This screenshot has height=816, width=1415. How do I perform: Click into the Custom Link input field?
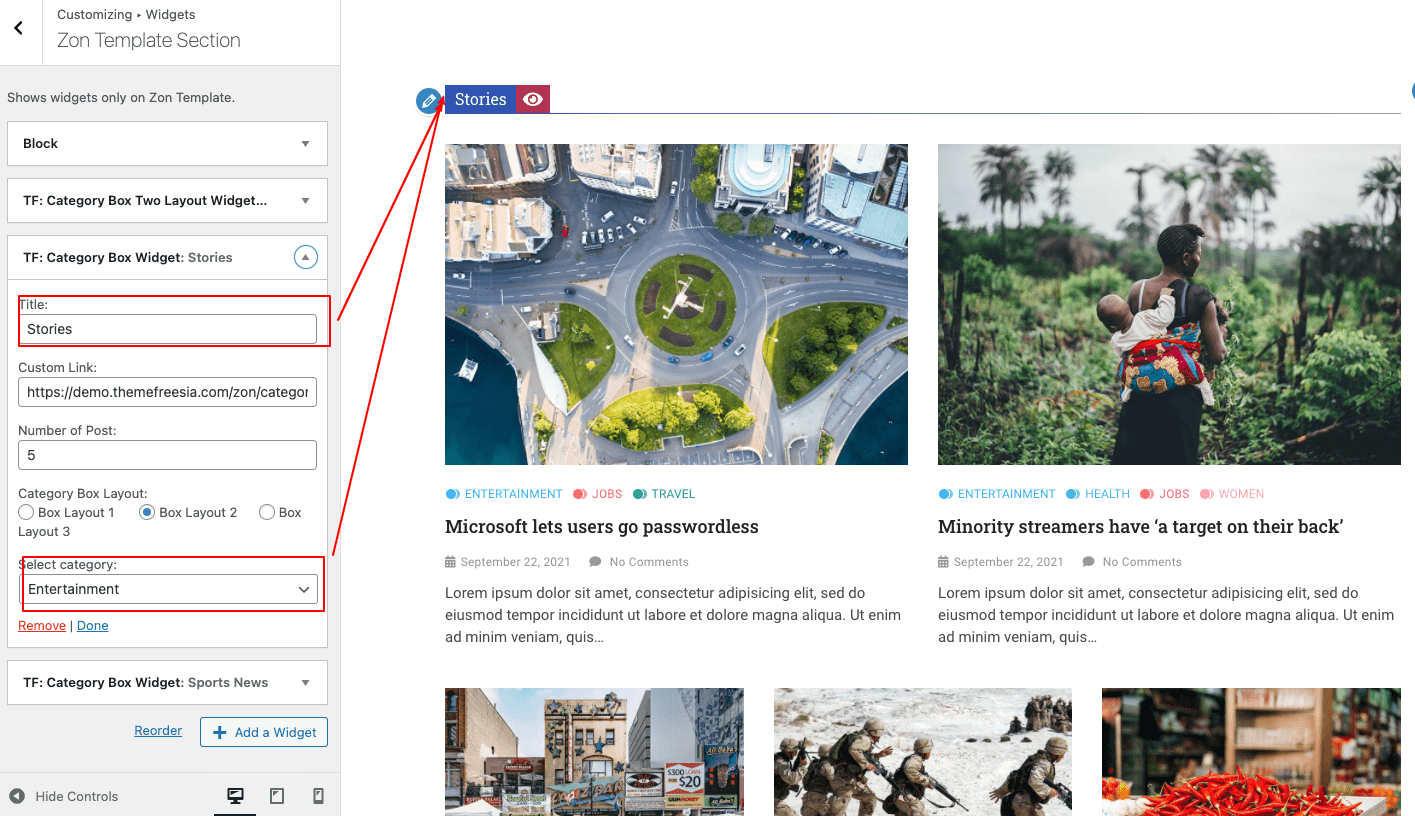click(167, 392)
